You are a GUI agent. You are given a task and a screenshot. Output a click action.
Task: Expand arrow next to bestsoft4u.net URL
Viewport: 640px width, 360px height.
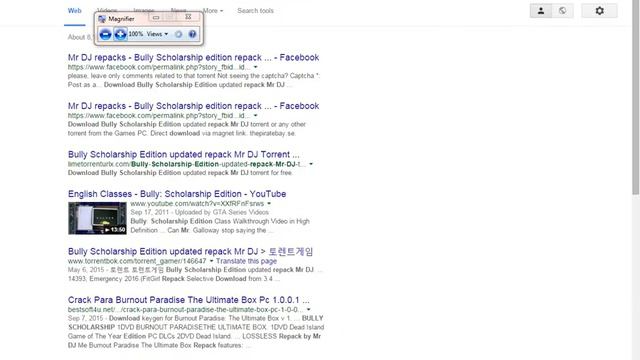308,309
